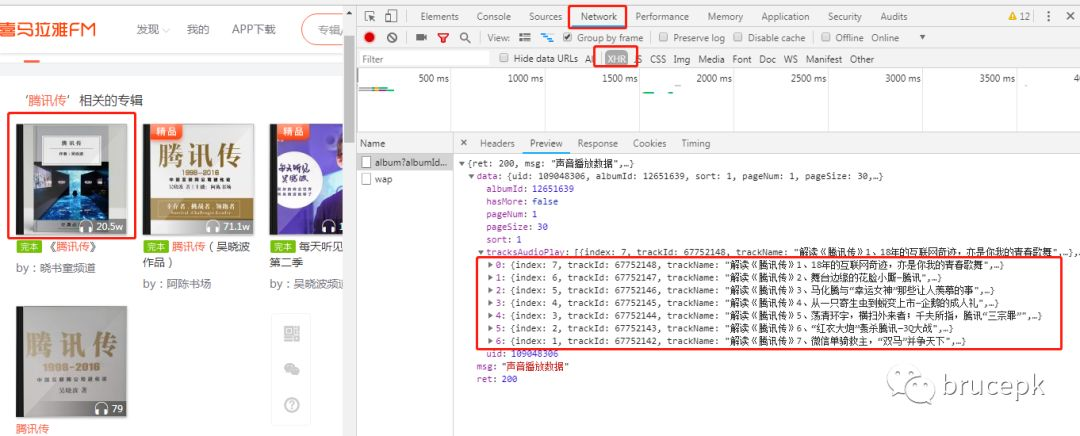
Task: Open the Audits tab
Action: [x=893, y=17]
